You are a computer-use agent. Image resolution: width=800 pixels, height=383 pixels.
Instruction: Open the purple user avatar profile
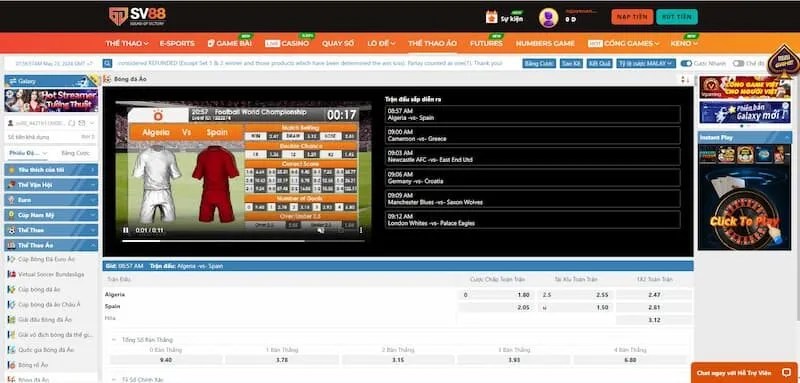(x=548, y=18)
